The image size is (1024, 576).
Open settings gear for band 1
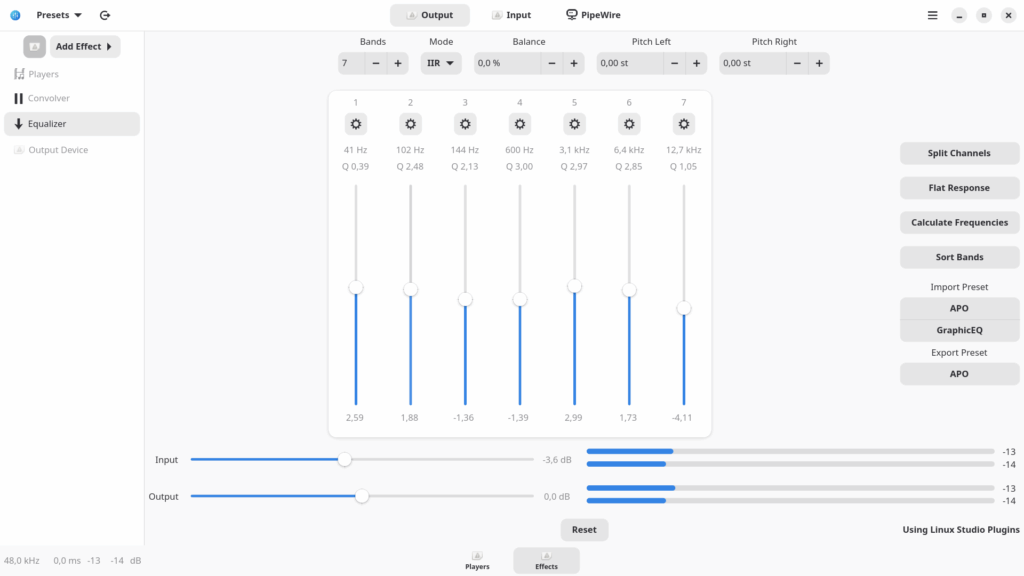(x=355, y=124)
